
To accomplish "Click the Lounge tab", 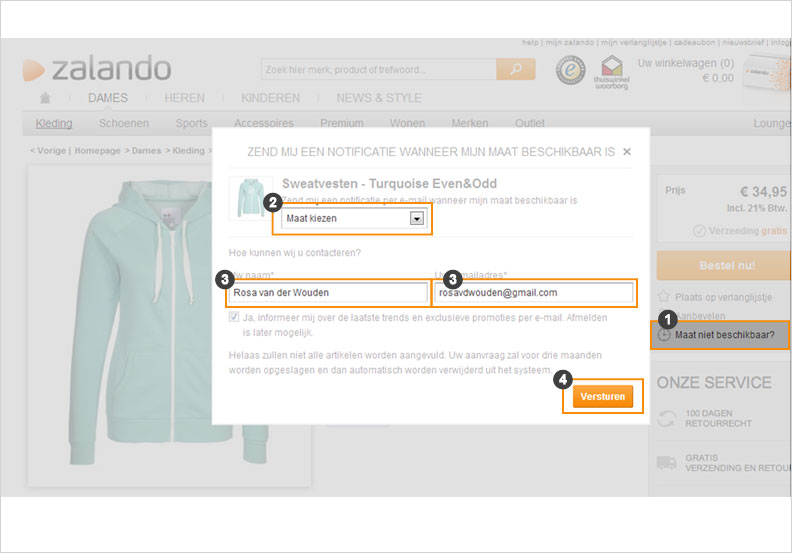I will 772,123.
